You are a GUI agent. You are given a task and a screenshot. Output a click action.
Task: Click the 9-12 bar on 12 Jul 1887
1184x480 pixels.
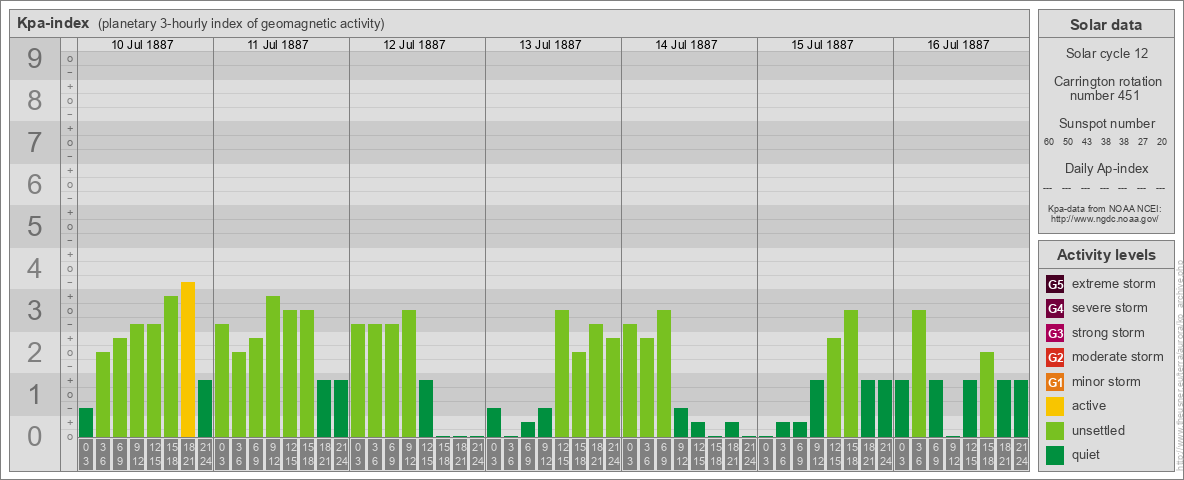point(409,374)
